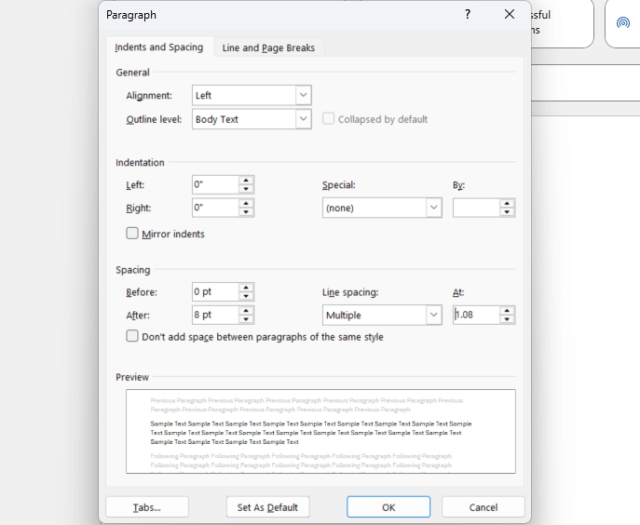Decrease Right indentation with down arrow
This screenshot has height=525, width=640.
coord(246,212)
